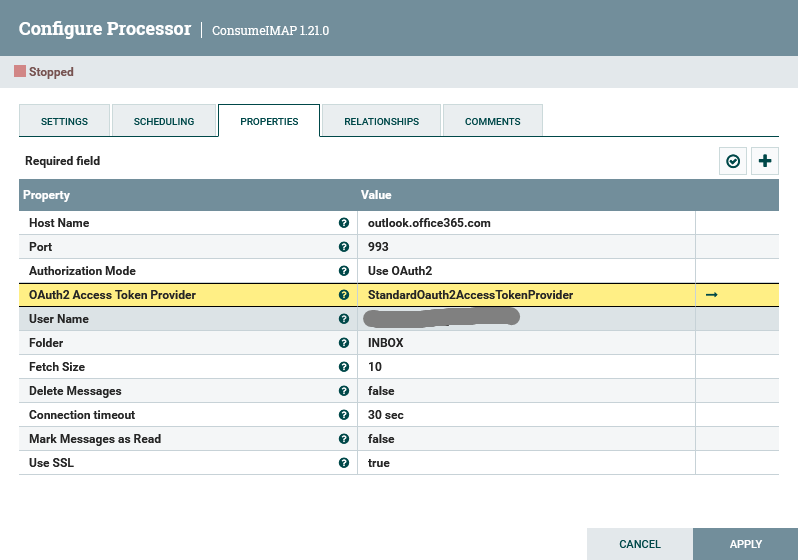Image resolution: width=798 pixels, height=560 pixels.
Task: Select the Authorization Mode property label
Action: (82, 271)
